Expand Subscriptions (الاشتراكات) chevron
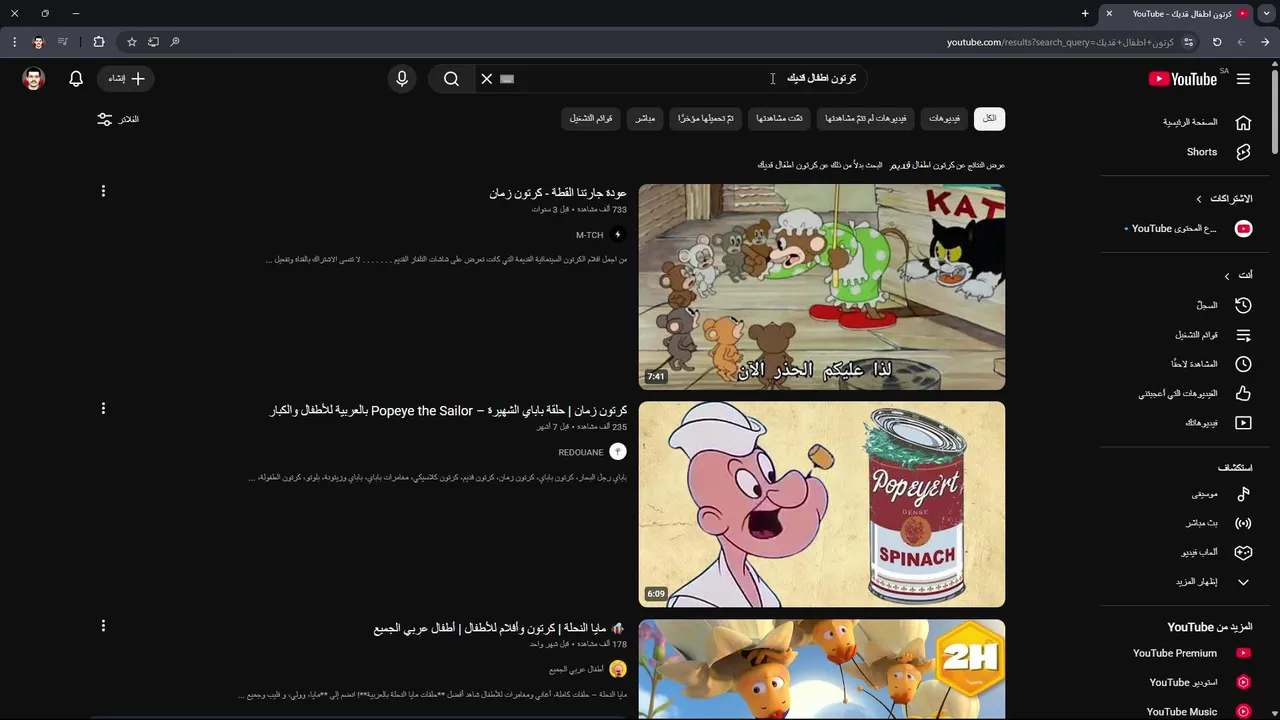The height and width of the screenshot is (720, 1280). 1199,199
